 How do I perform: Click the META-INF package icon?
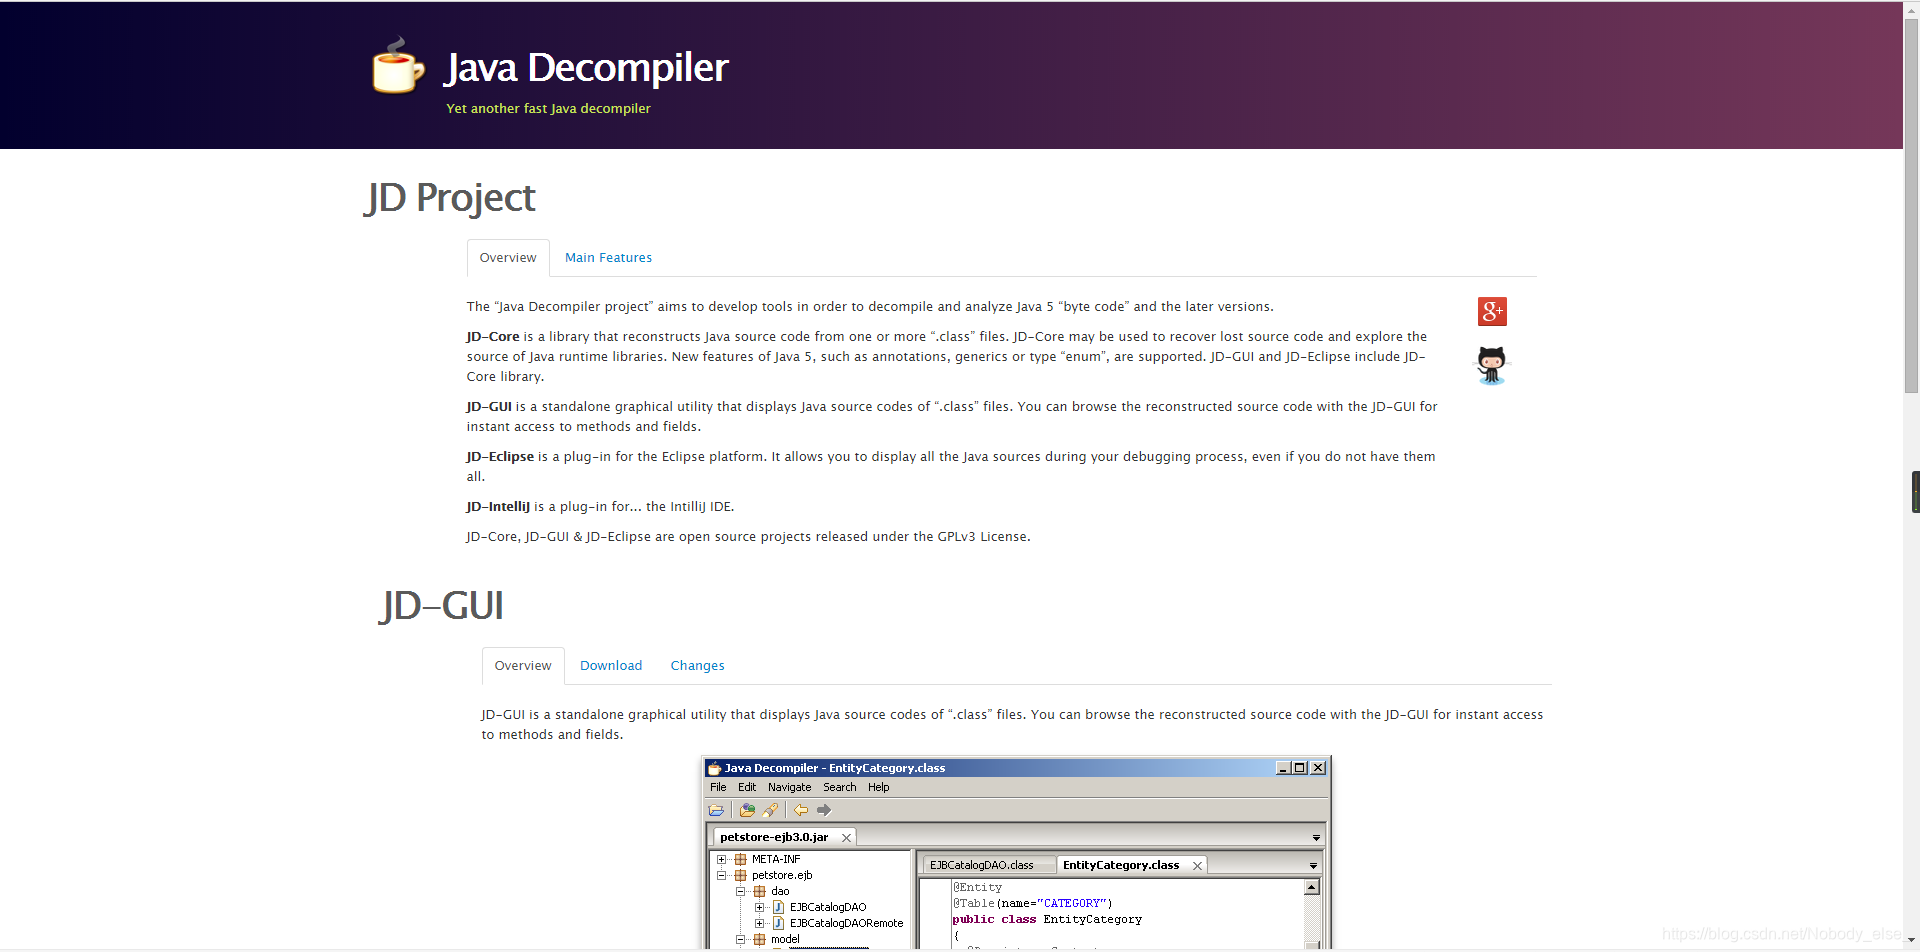tap(740, 859)
